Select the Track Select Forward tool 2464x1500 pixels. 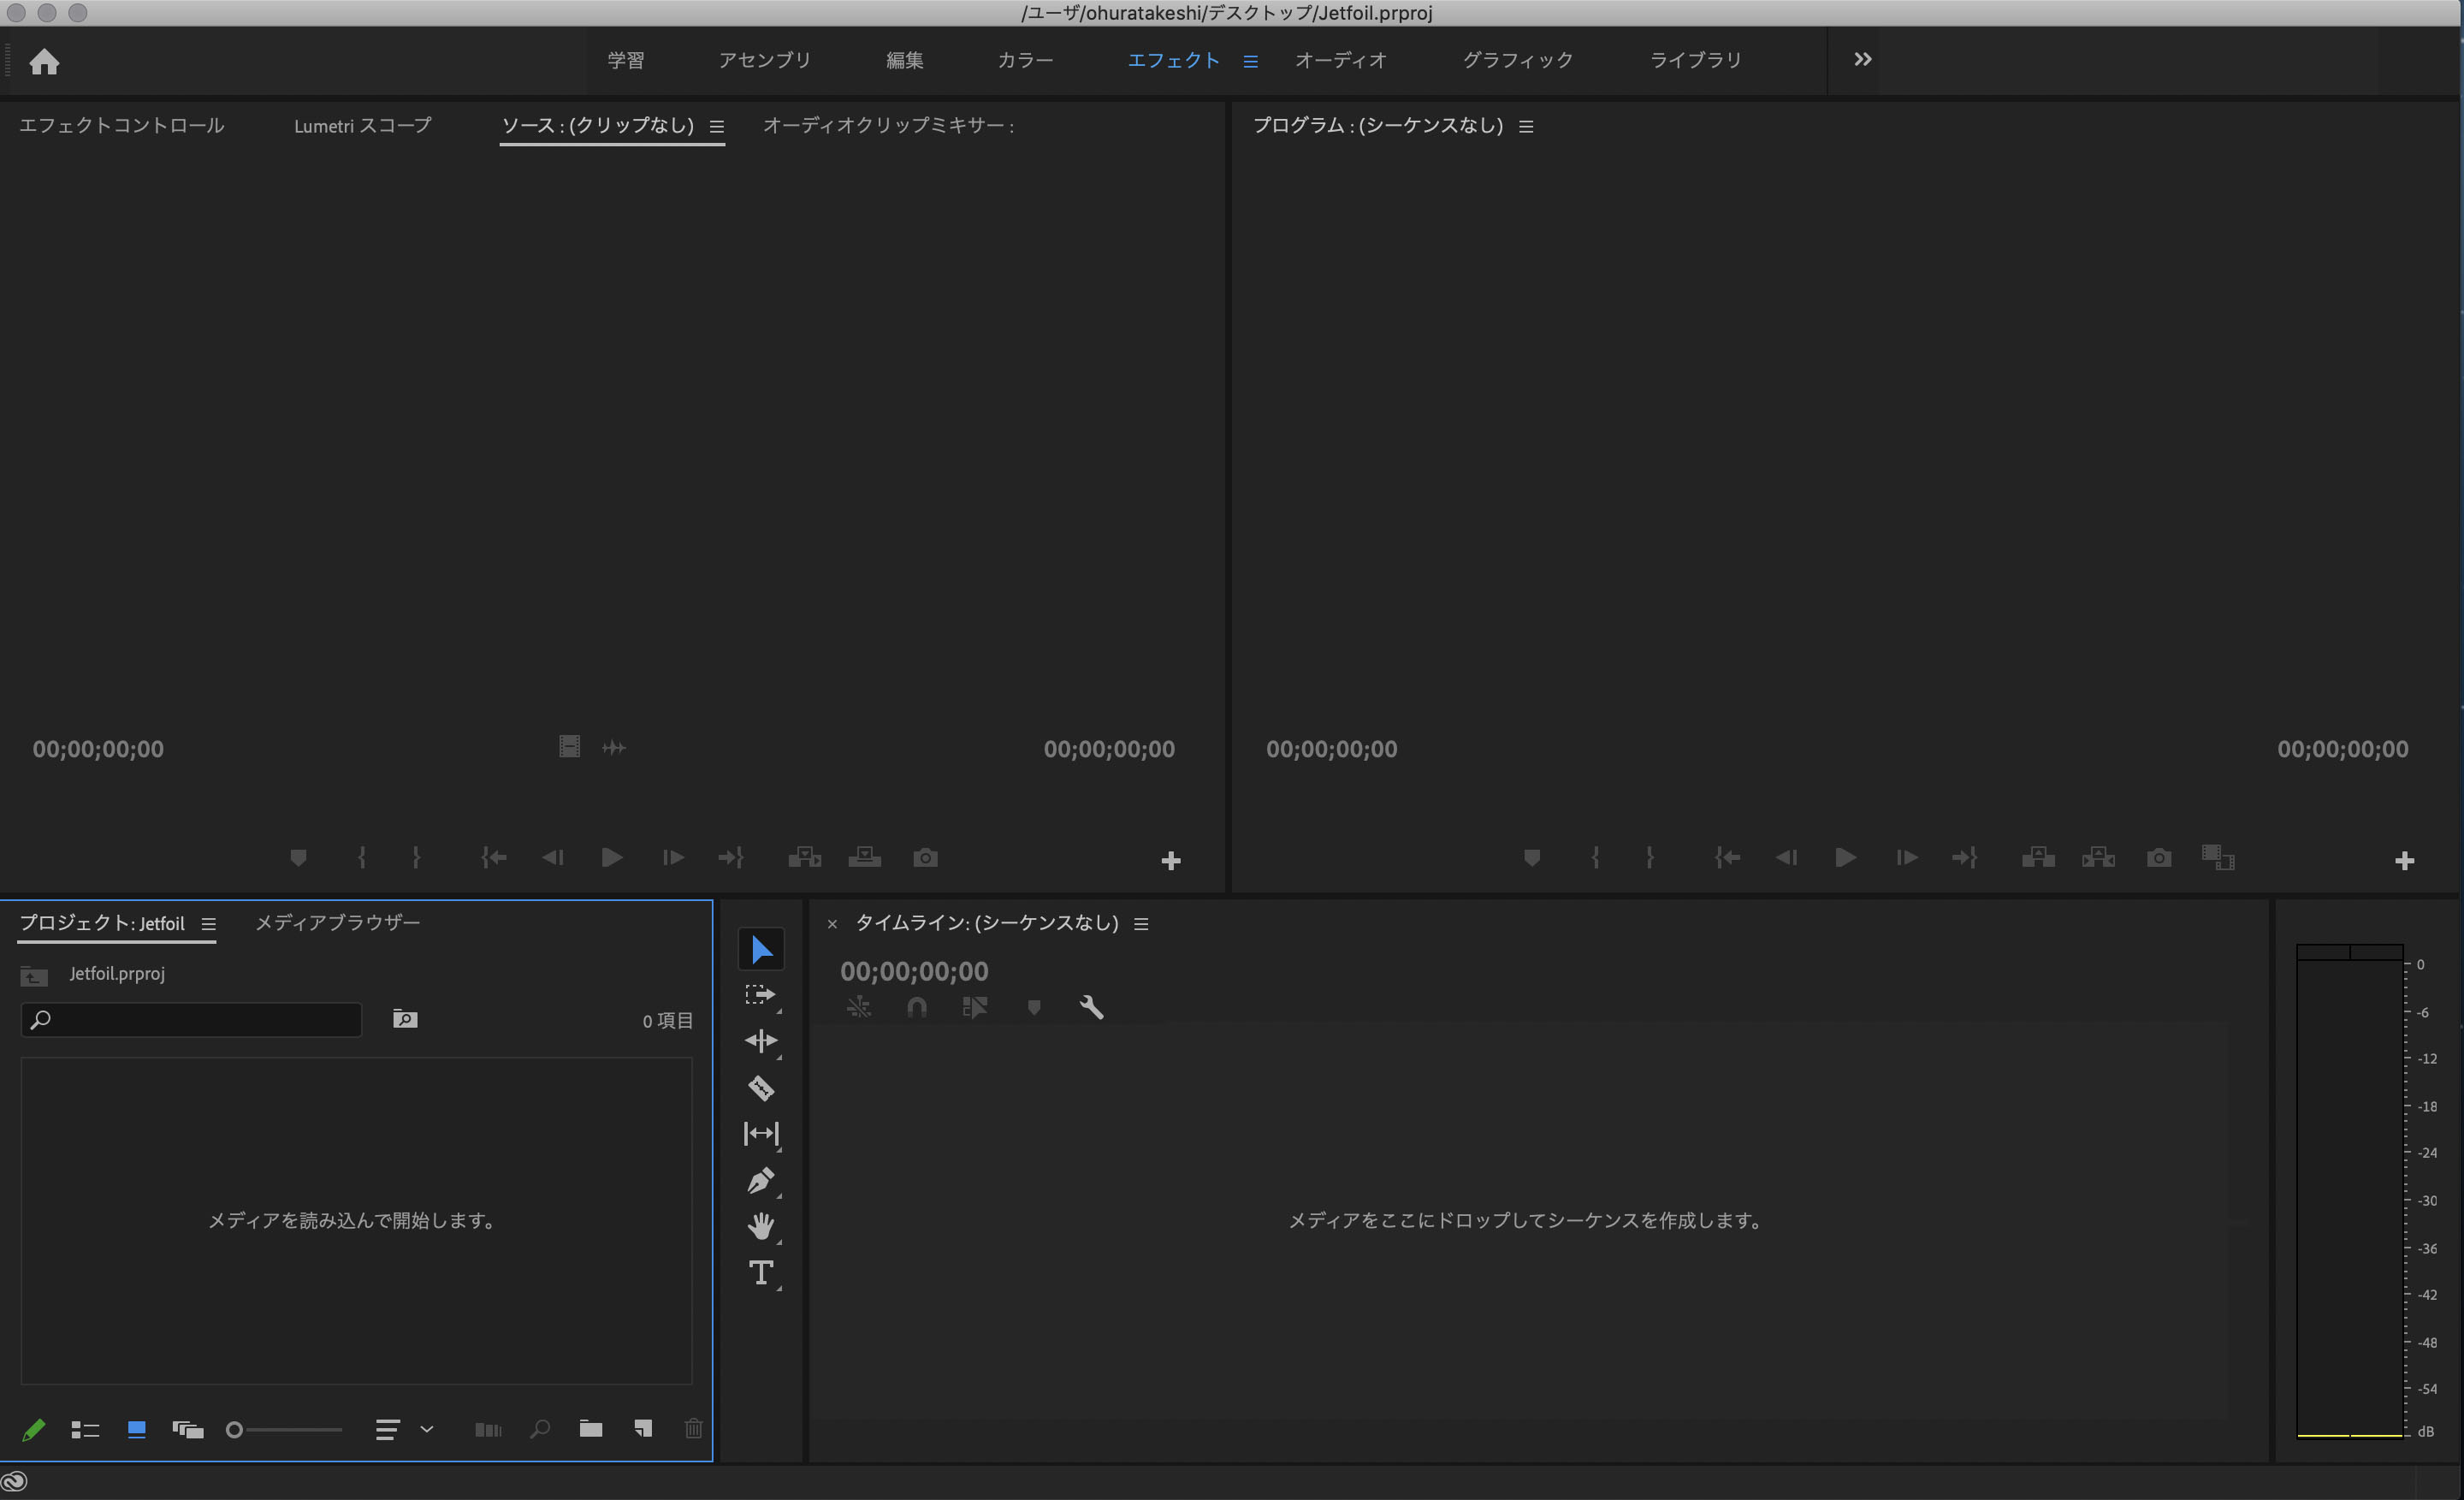pyautogui.click(x=760, y=995)
